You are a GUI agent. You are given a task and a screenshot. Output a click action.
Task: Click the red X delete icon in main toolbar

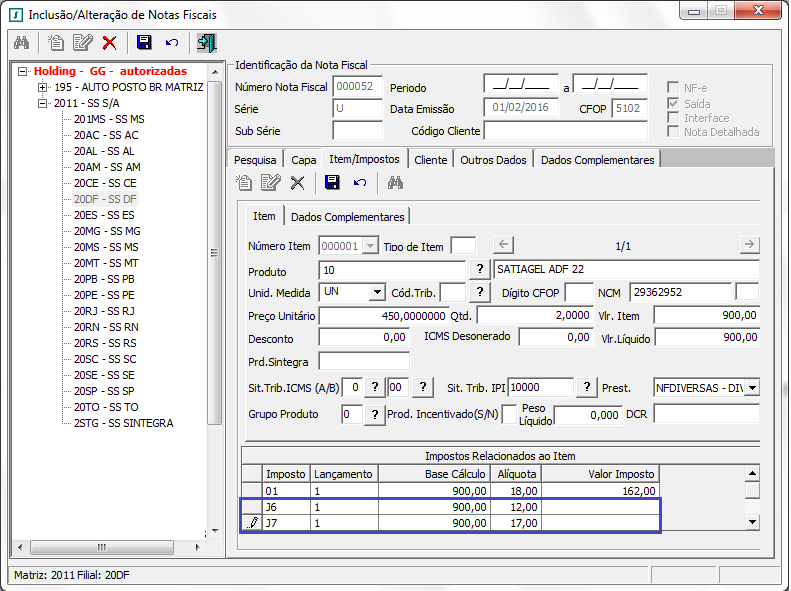109,42
